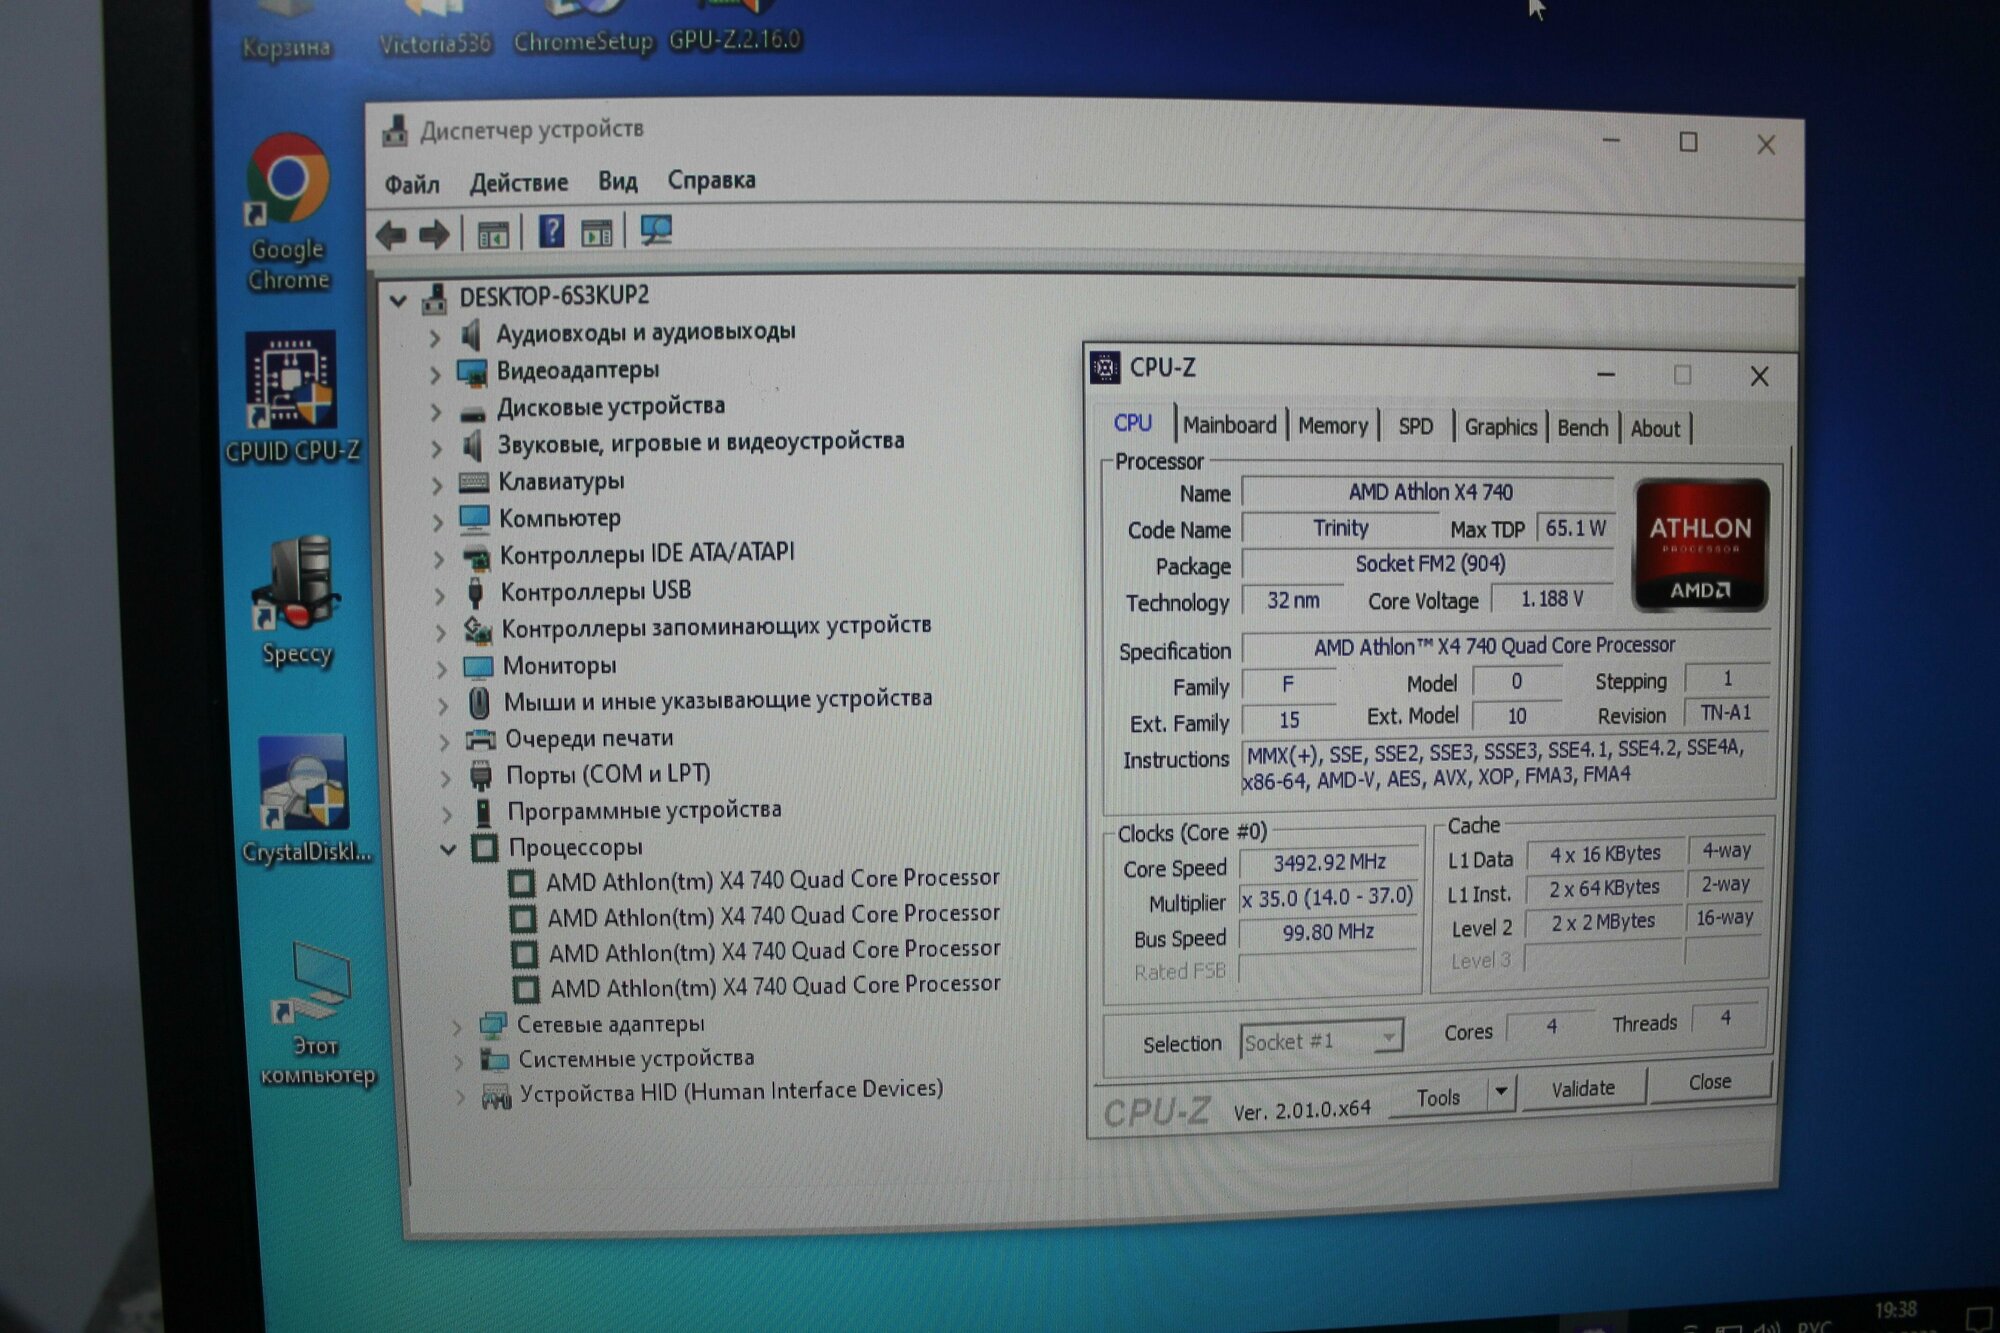
Task: Open CrystalDiskInfo desktop shortcut
Action: [305, 800]
